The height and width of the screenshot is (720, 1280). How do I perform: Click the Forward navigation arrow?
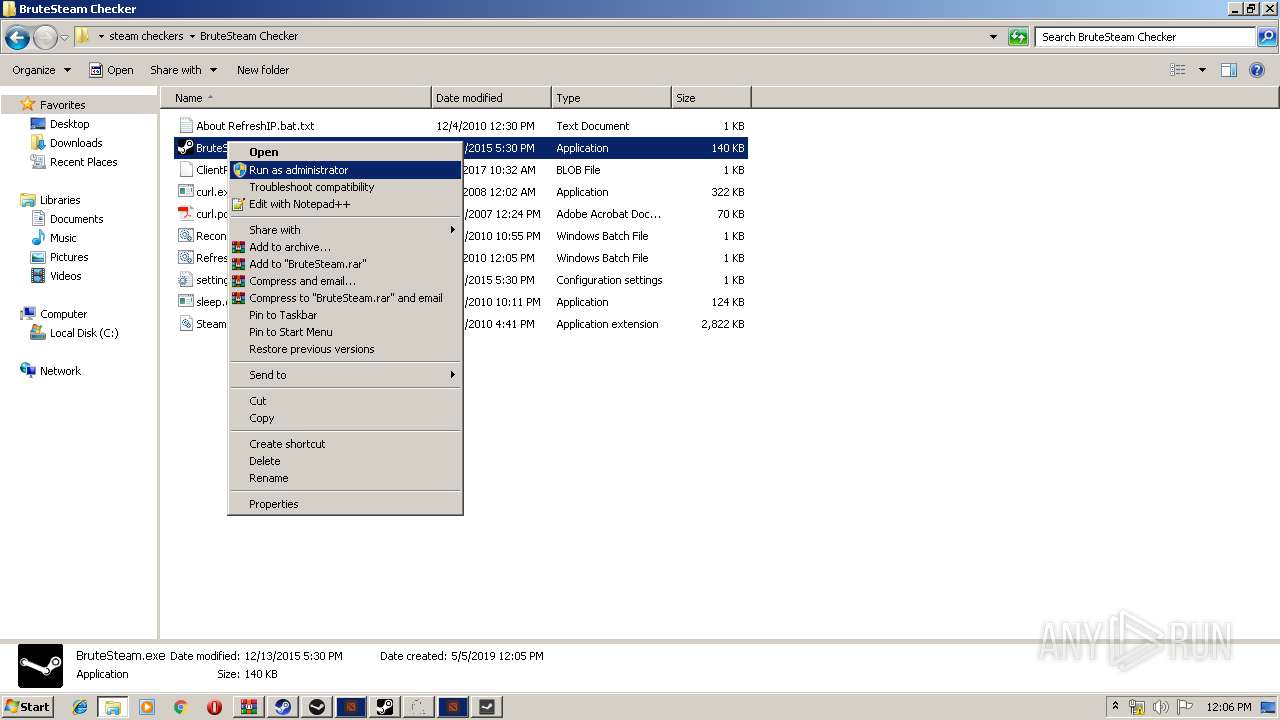coord(45,37)
